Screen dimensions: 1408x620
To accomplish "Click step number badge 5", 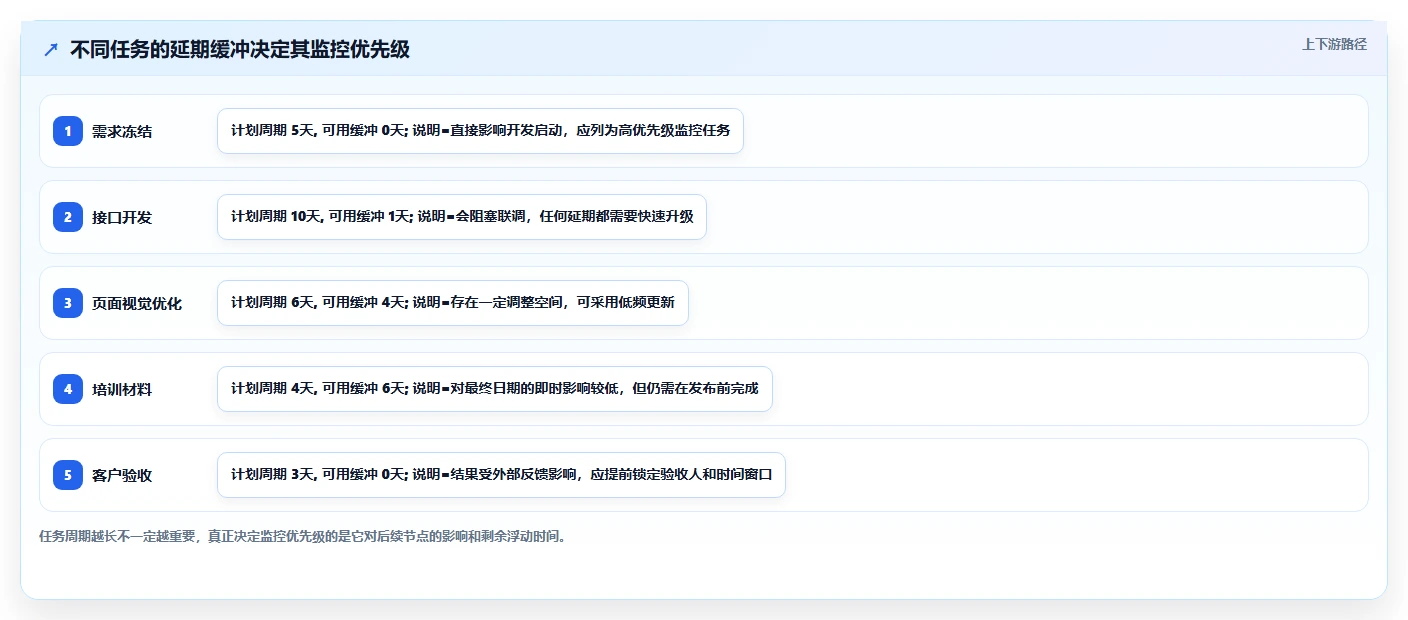I will [x=68, y=475].
